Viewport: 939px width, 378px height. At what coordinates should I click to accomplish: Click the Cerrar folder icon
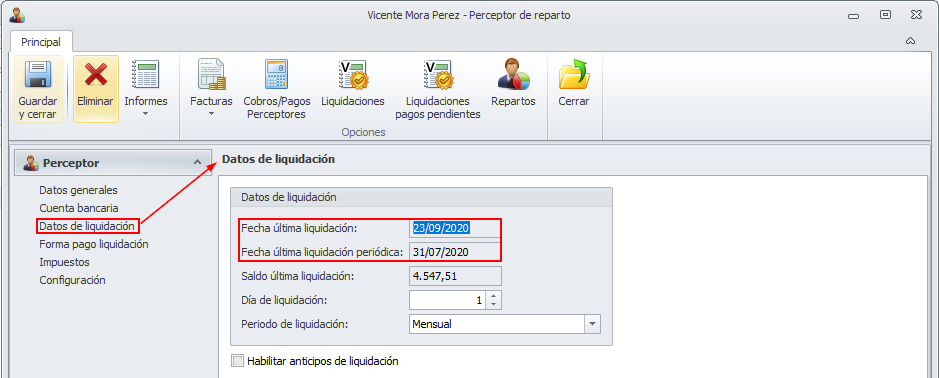coord(574,75)
